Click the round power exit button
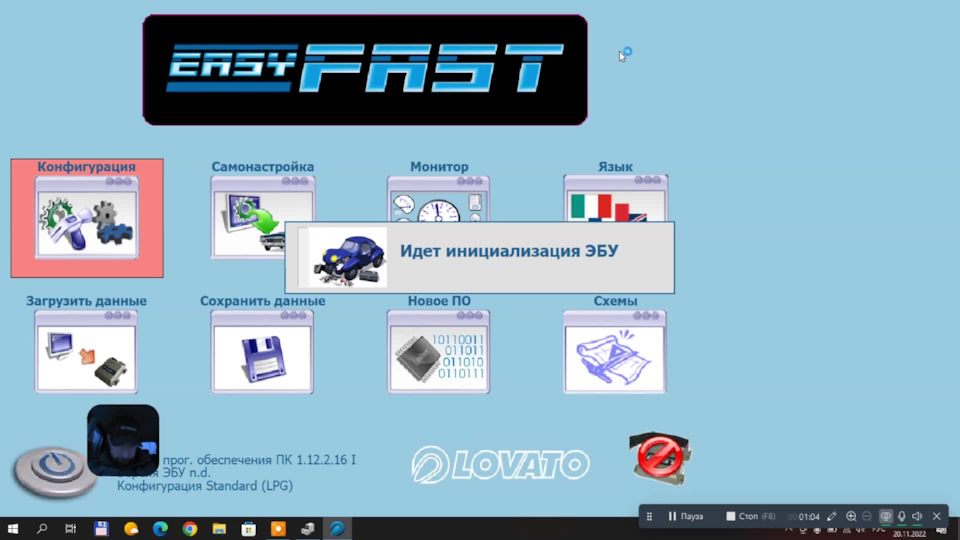Screen dimensions: 960x540 (x=54, y=471)
